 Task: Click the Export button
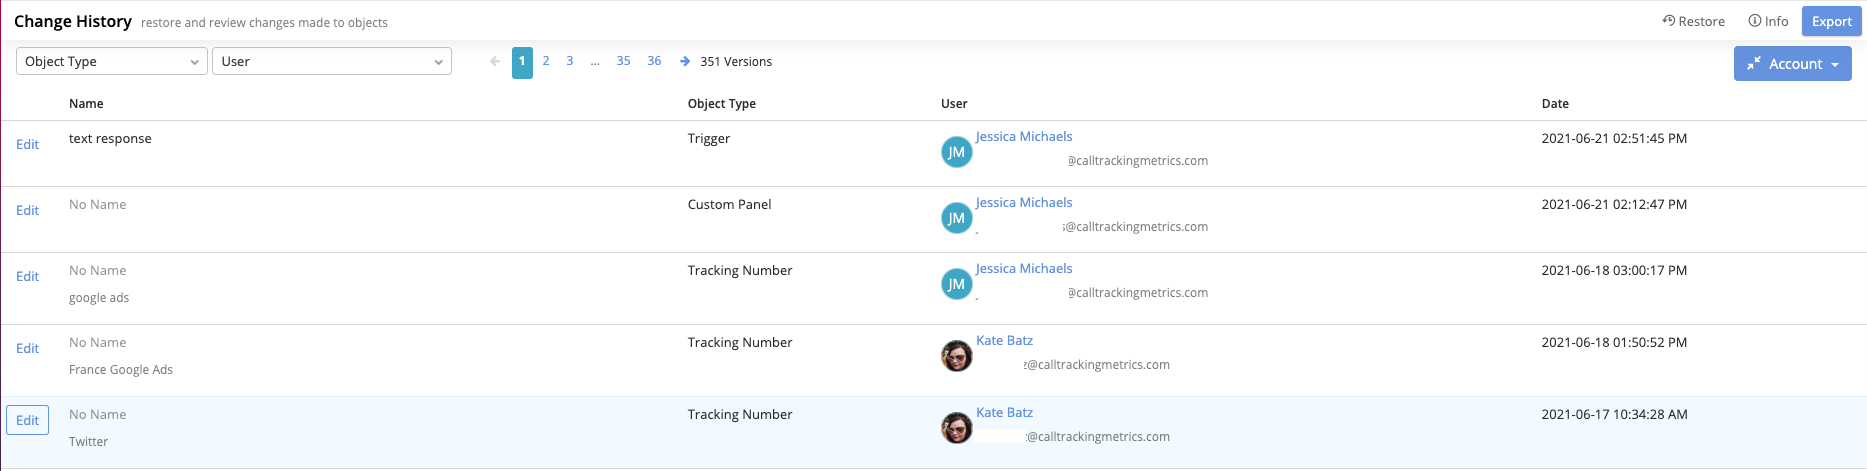click(1831, 21)
